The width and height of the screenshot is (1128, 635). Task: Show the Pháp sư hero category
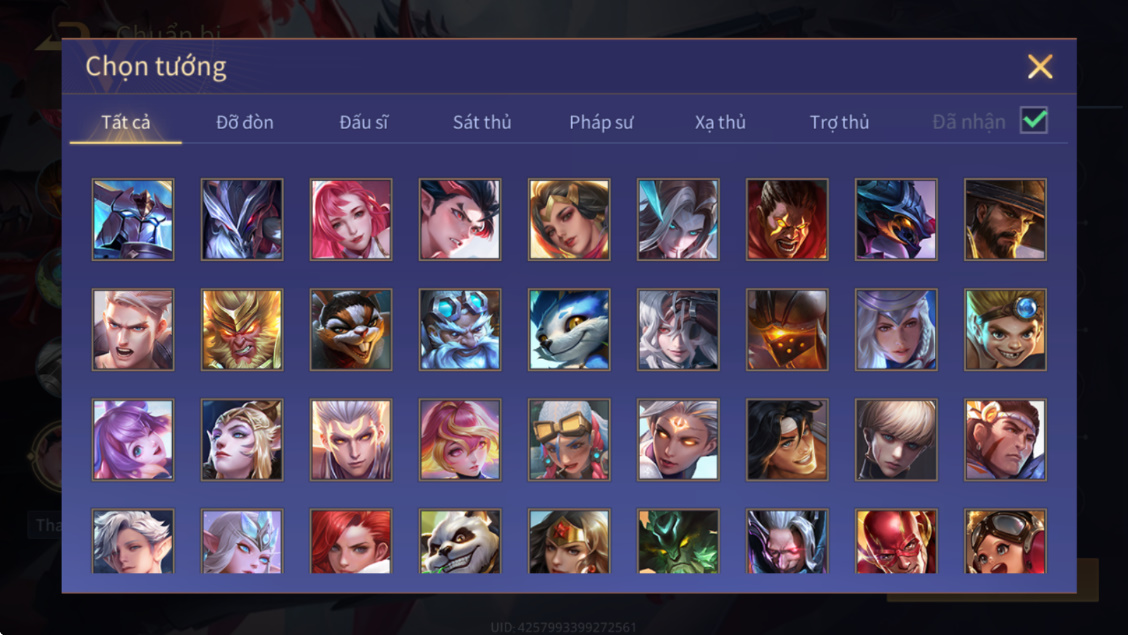(x=601, y=122)
